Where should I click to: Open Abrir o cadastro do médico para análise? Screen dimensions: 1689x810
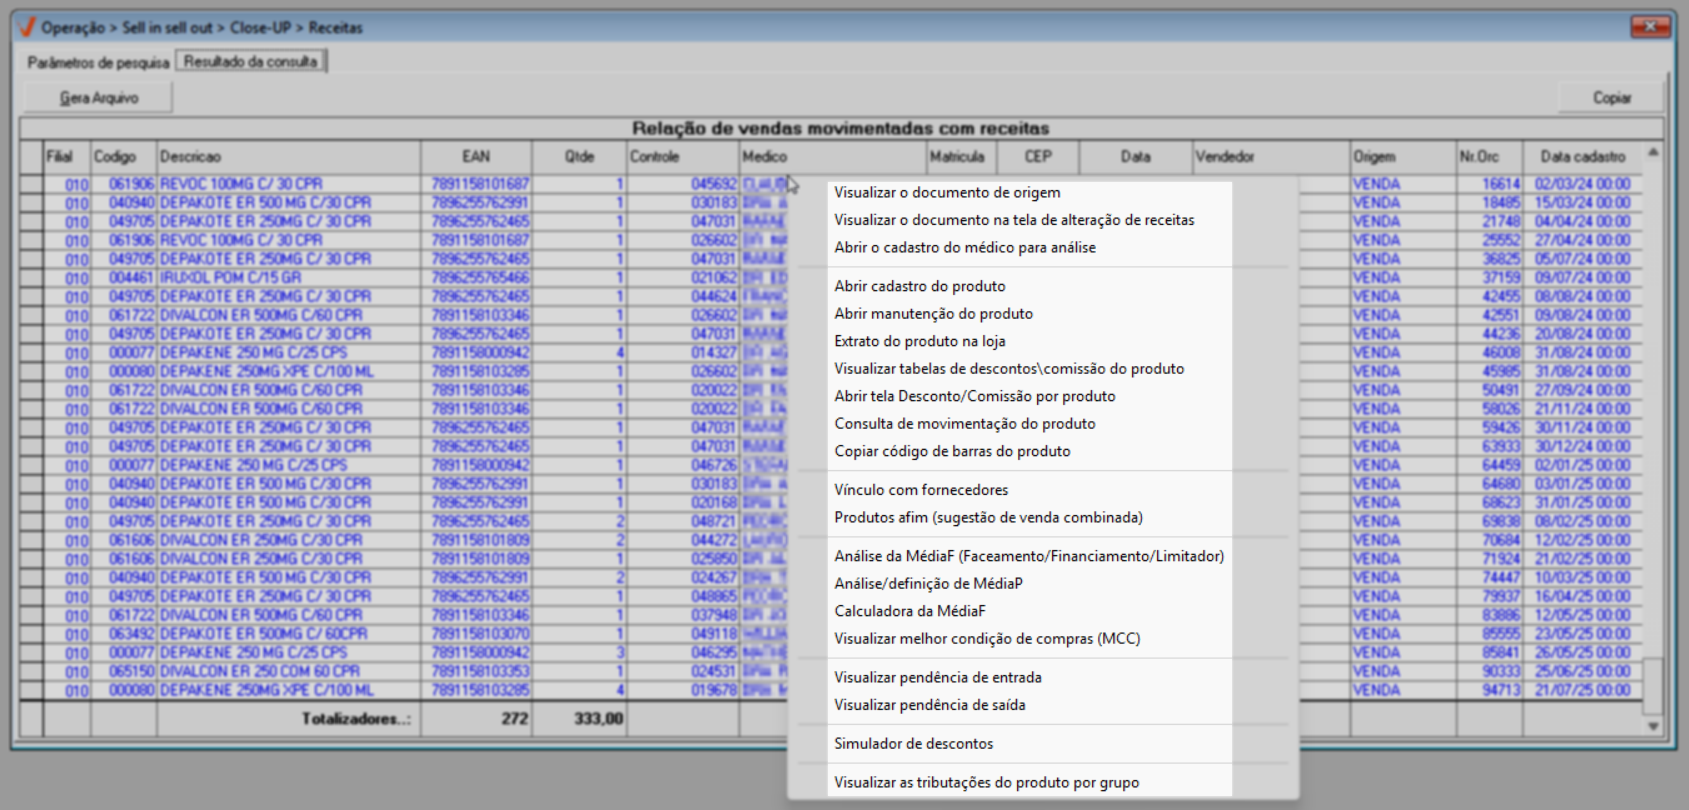tap(964, 247)
